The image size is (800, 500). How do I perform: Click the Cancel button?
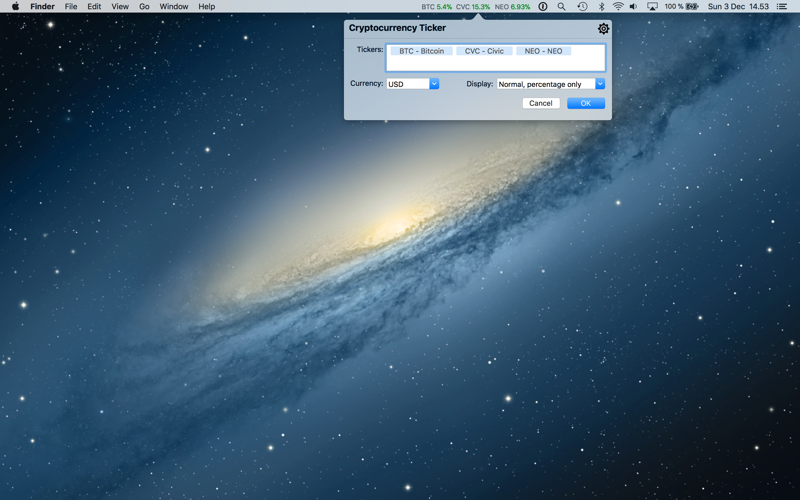pyautogui.click(x=541, y=103)
